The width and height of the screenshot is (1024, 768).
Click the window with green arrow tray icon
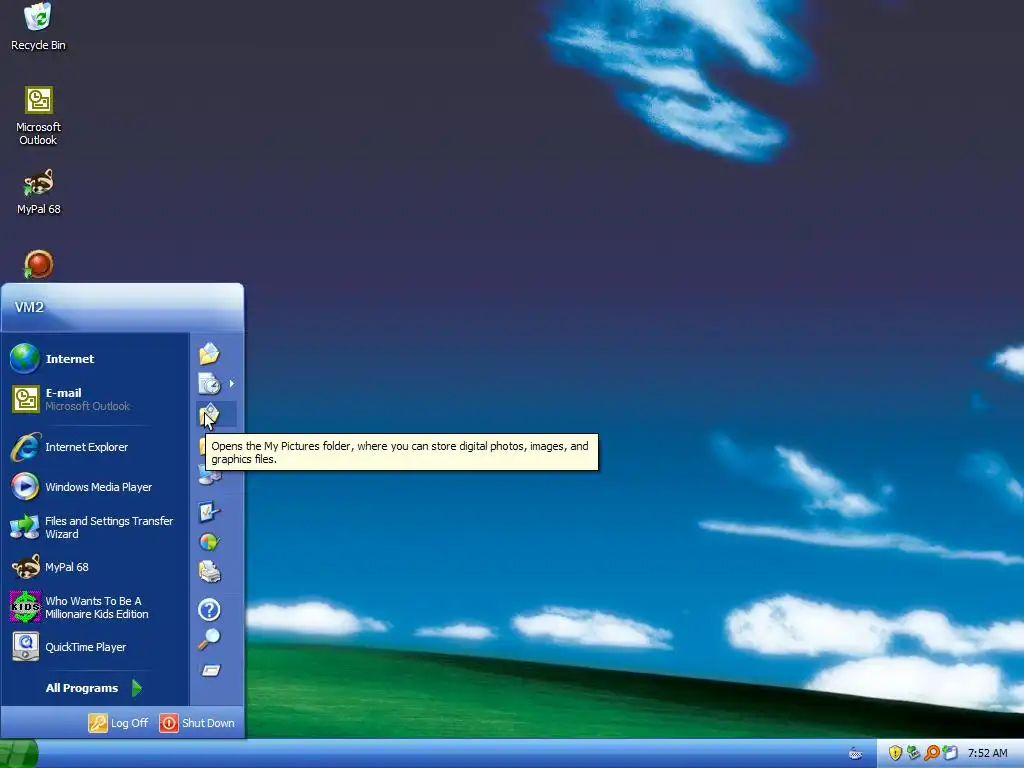[x=950, y=753]
